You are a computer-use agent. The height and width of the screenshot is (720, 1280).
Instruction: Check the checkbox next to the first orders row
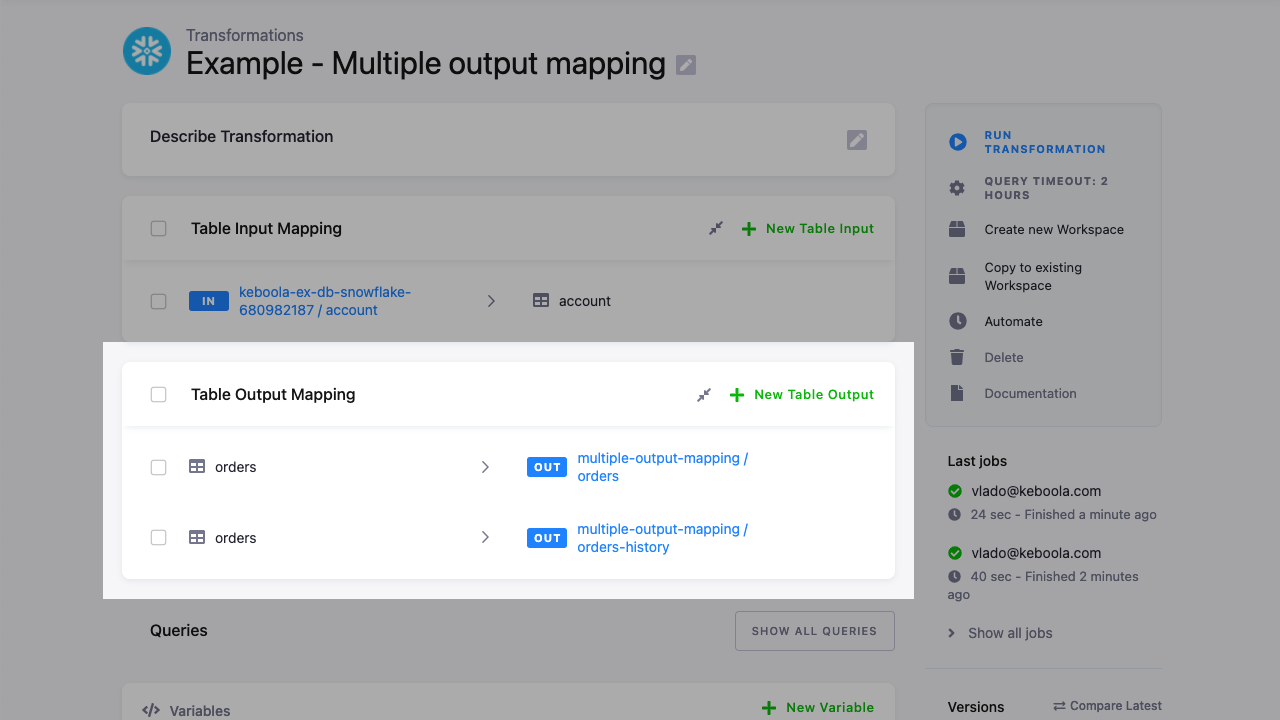click(x=158, y=467)
